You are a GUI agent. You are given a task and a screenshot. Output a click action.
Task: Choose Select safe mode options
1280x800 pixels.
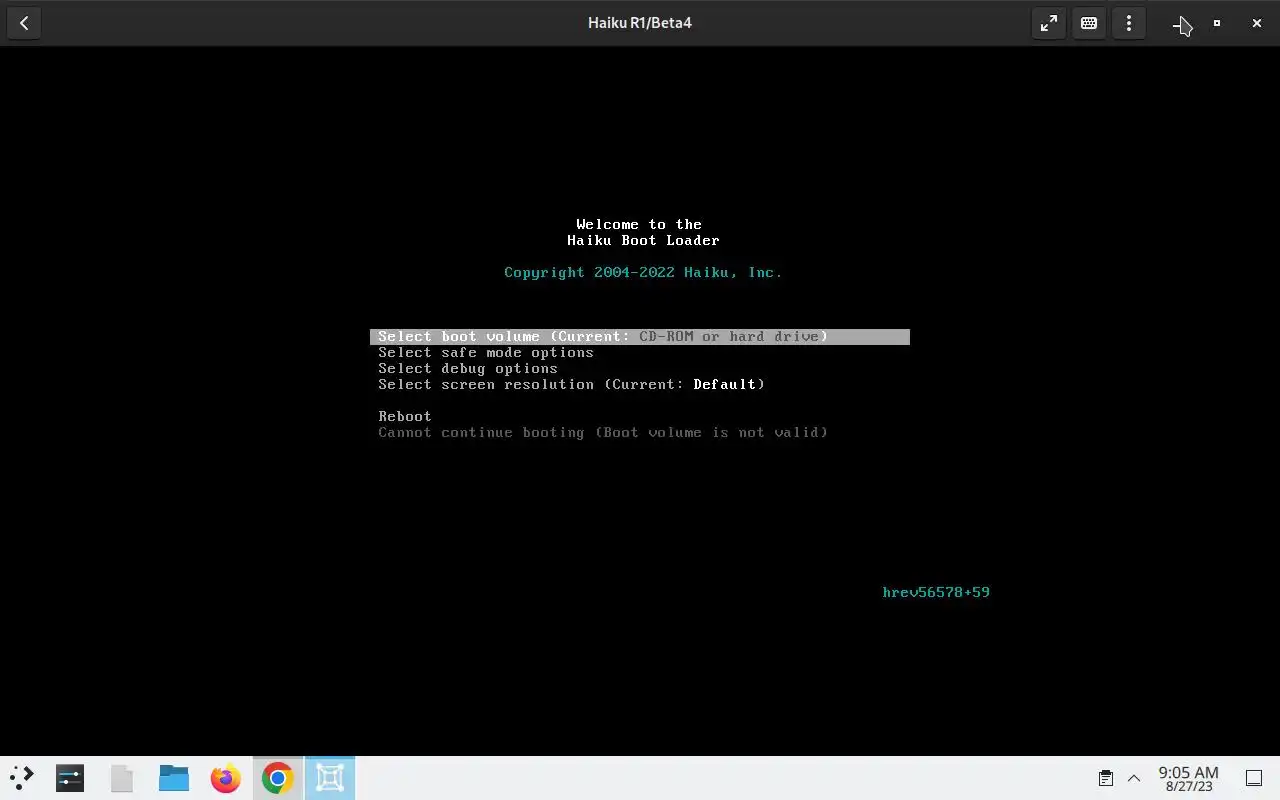(x=486, y=353)
